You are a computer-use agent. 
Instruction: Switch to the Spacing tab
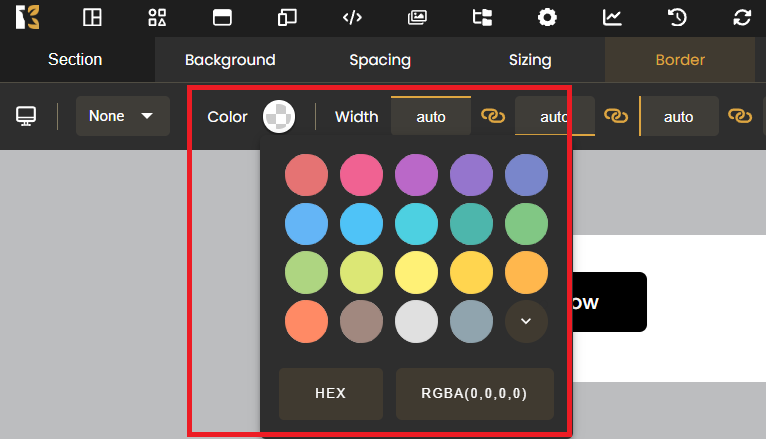pyautogui.click(x=380, y=60)
